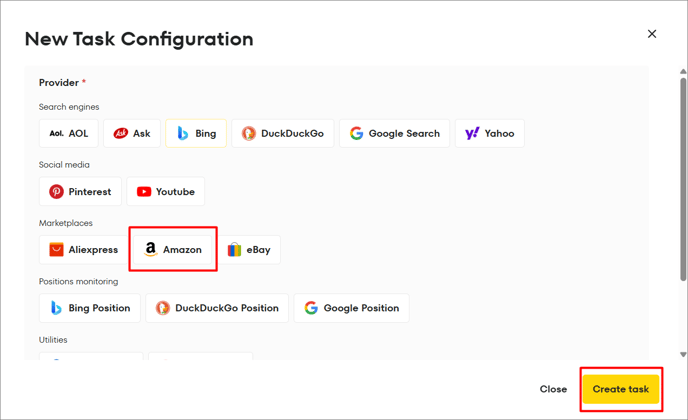Click the Ask logo icon
Image resolution: width=688 pixels, height=420 pixels.
click(x=121, y=133)
